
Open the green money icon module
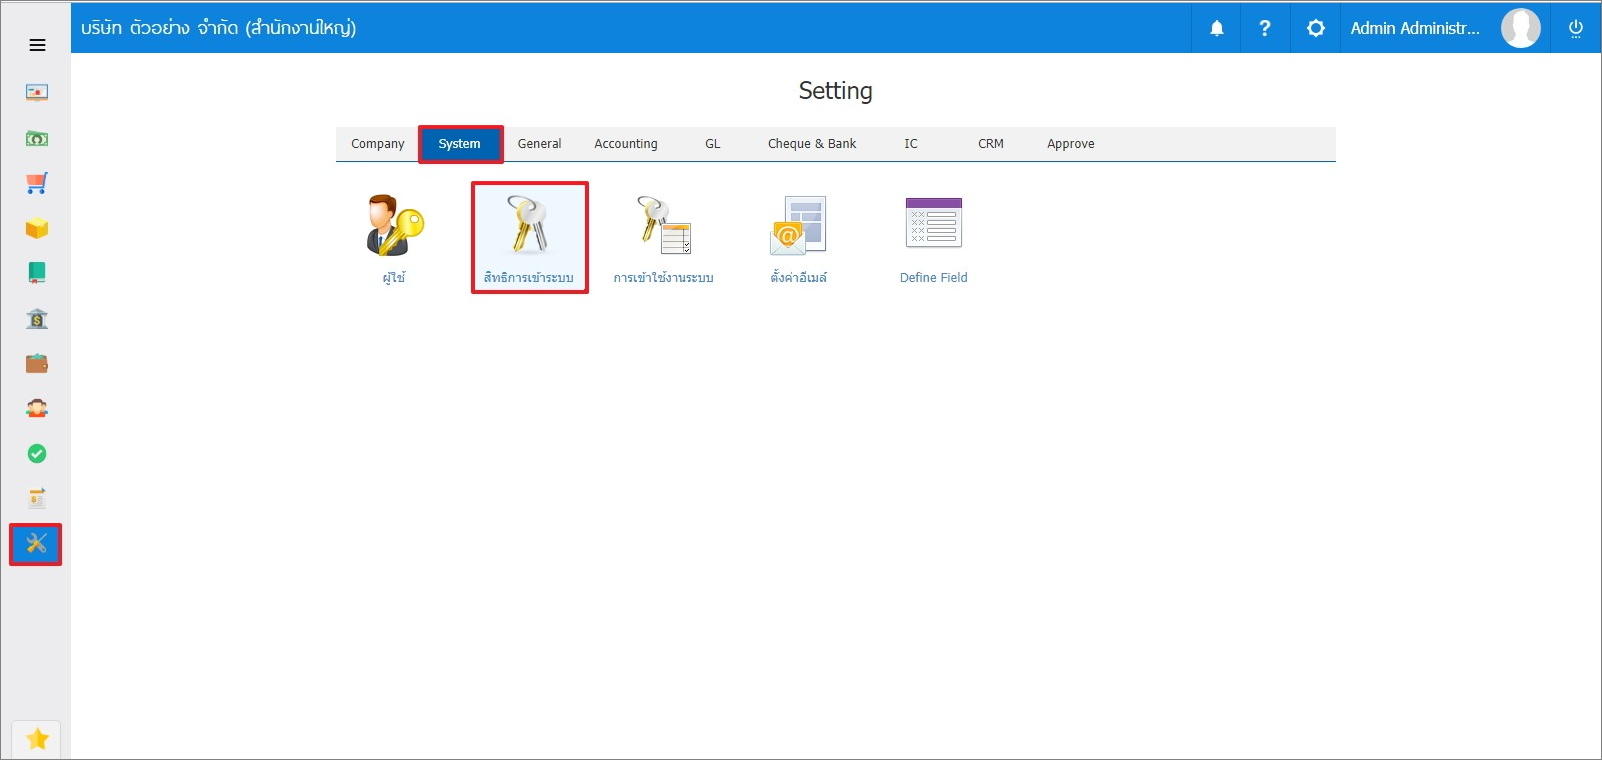coord(37,138)
